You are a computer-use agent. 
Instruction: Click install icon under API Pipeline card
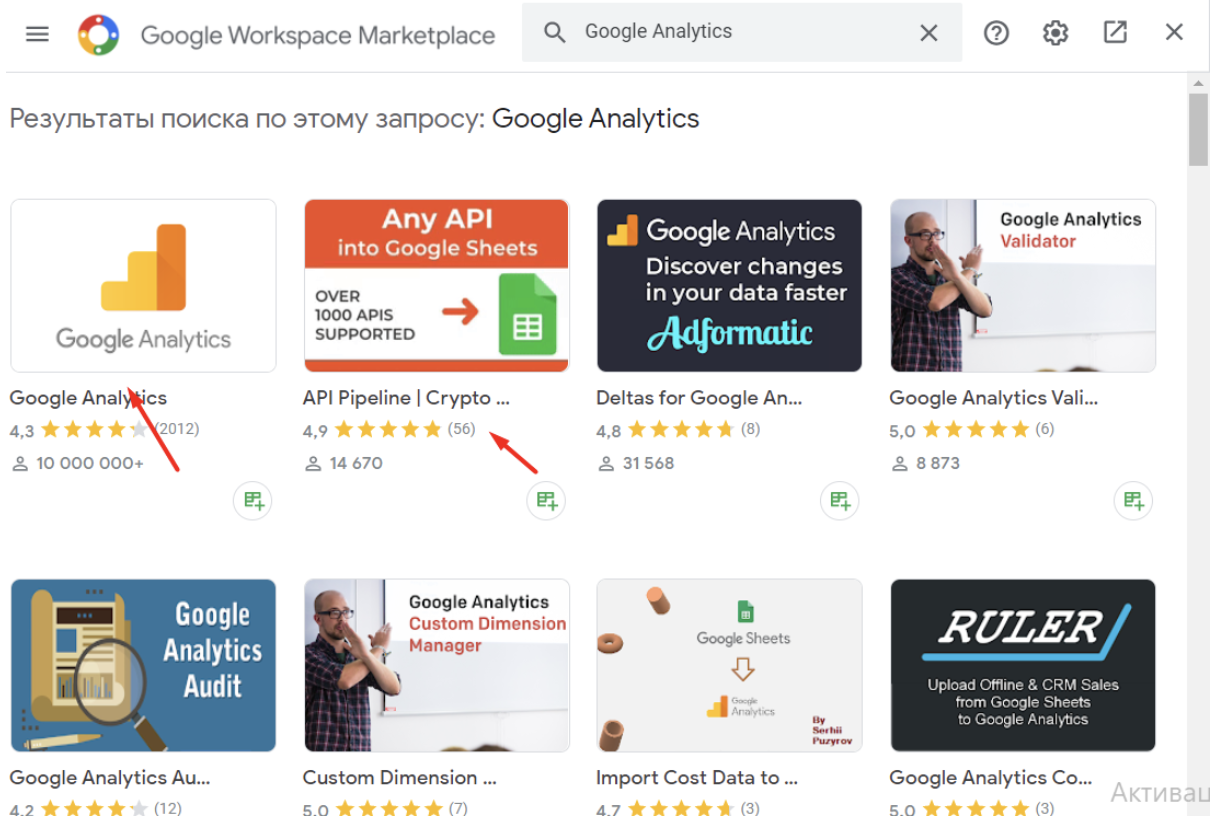[546, 500]
